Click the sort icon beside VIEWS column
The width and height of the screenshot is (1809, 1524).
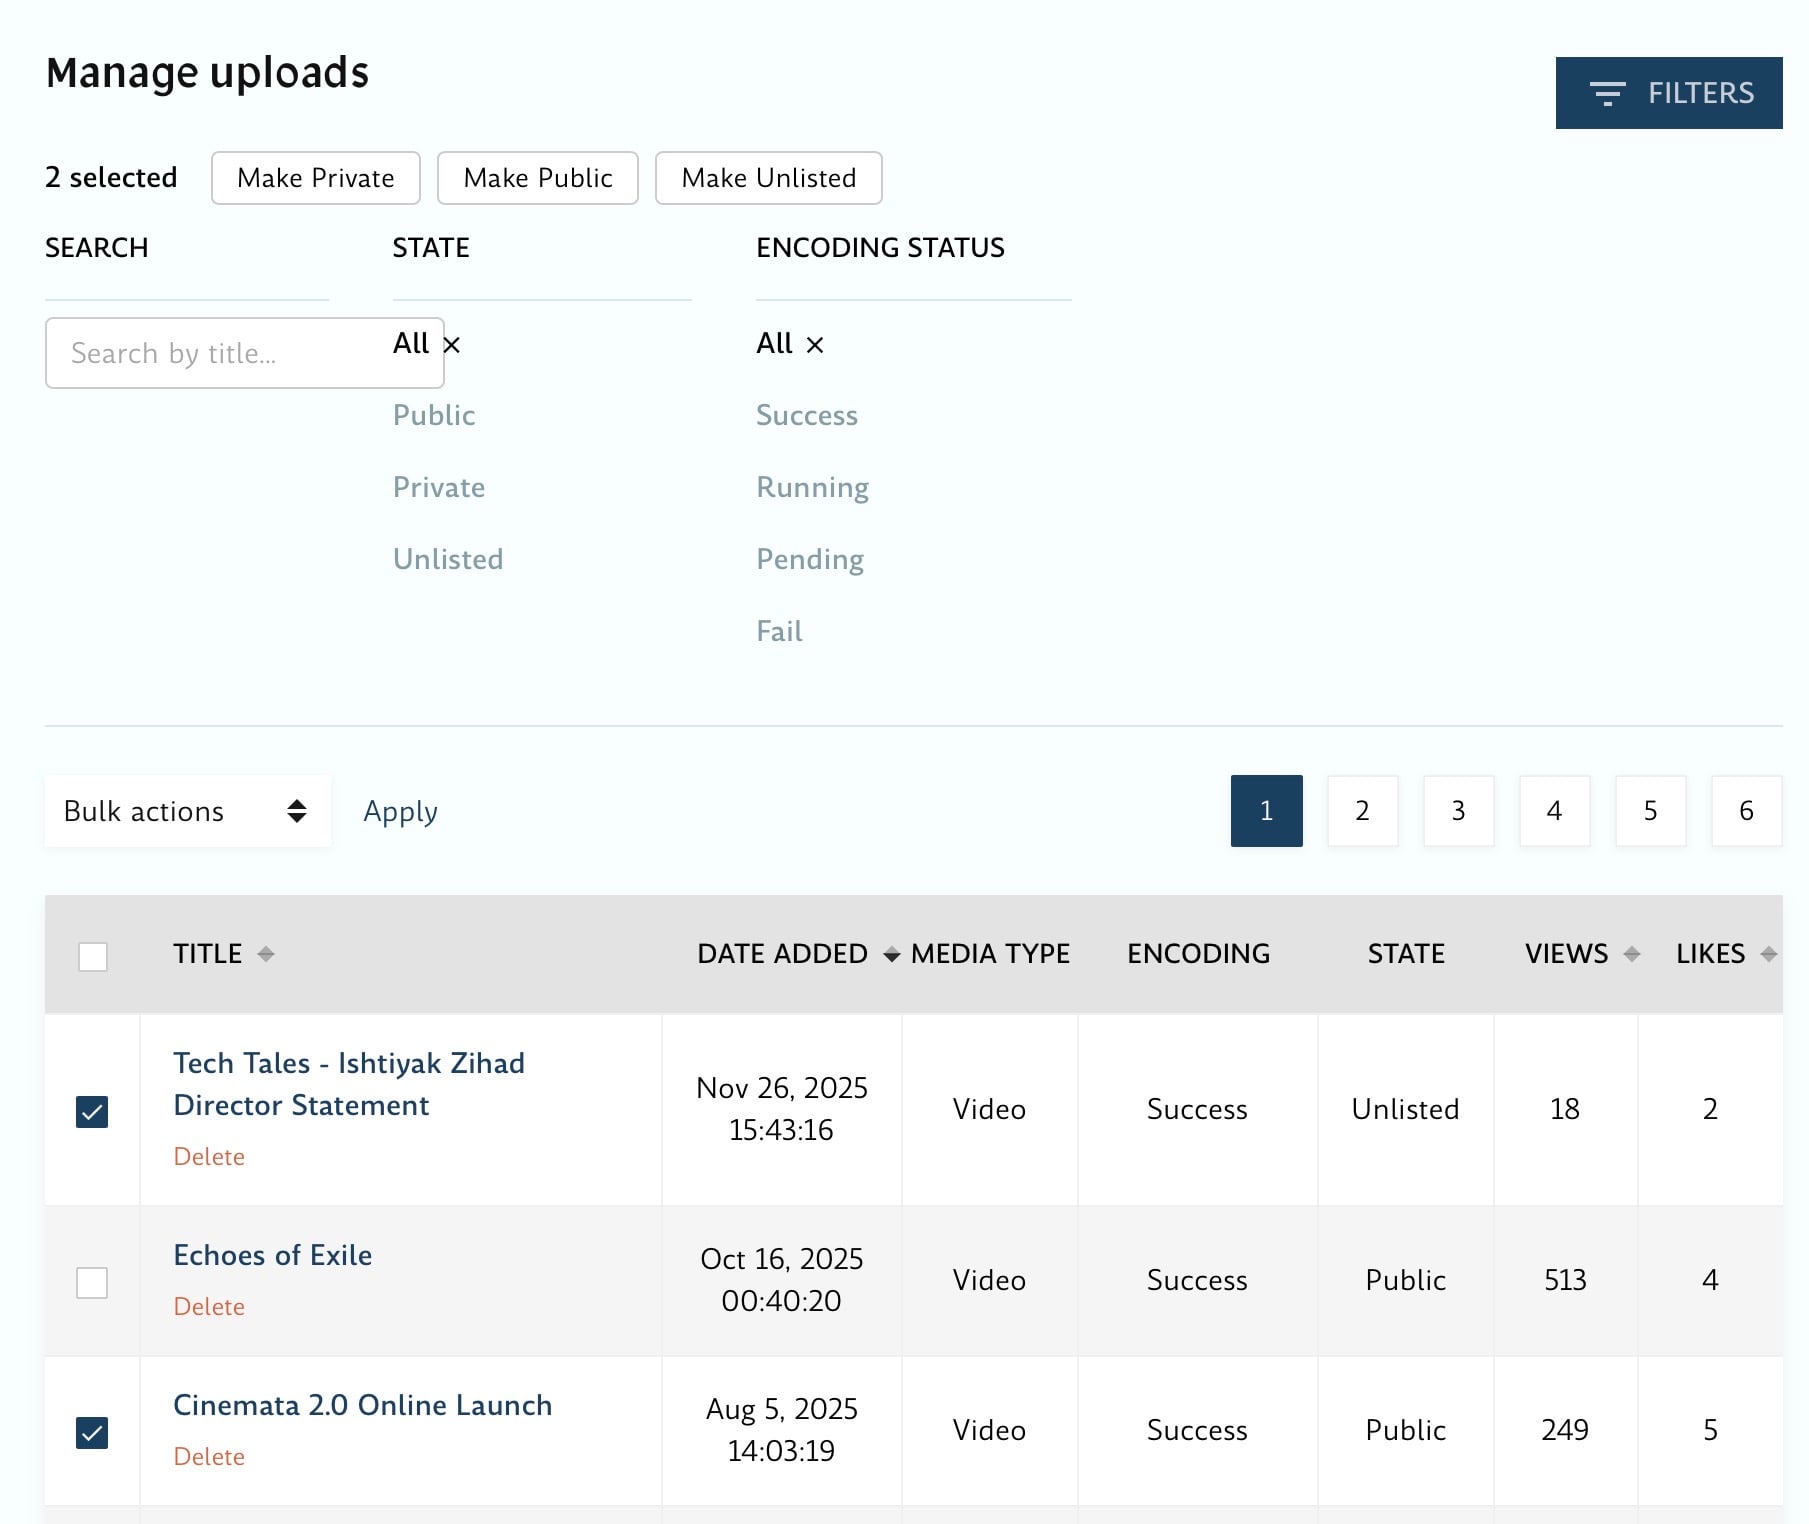[1632, 954]
